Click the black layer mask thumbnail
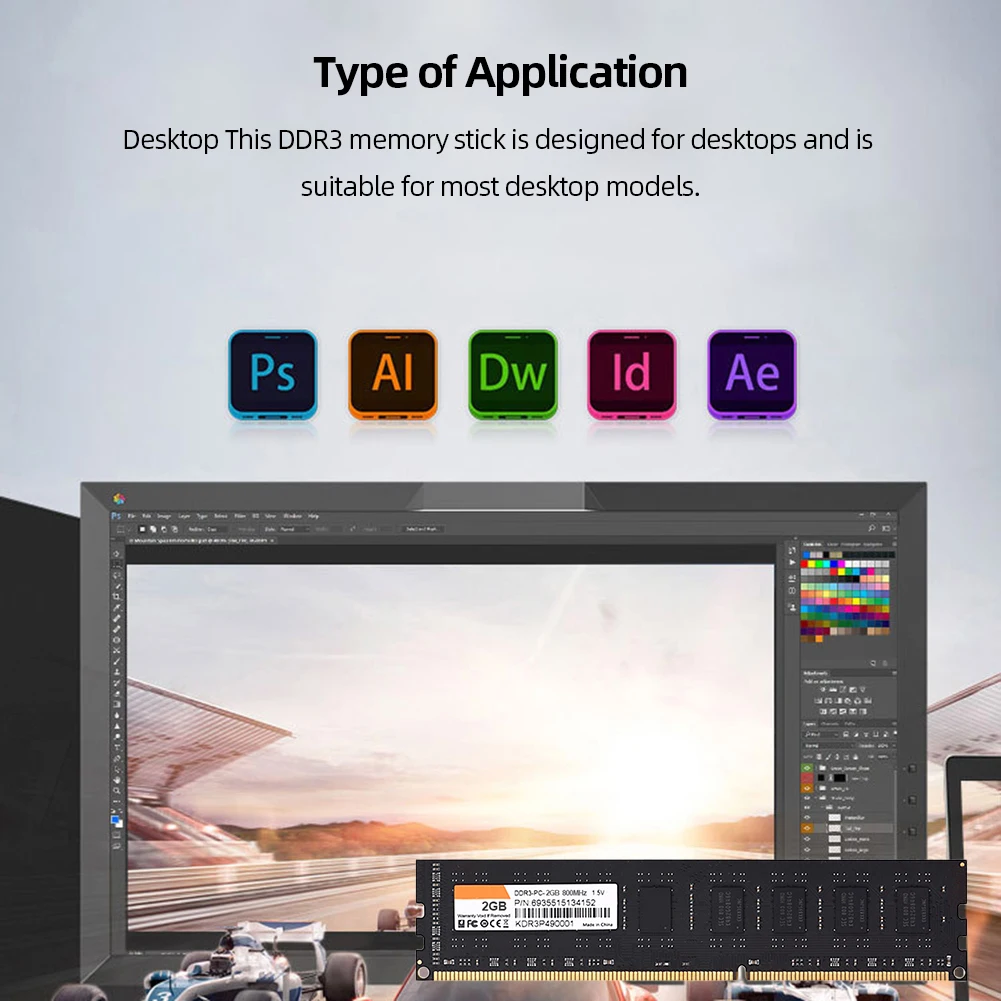The image size is (1001, 1001). pyautogui.click(x=840, y=778)
